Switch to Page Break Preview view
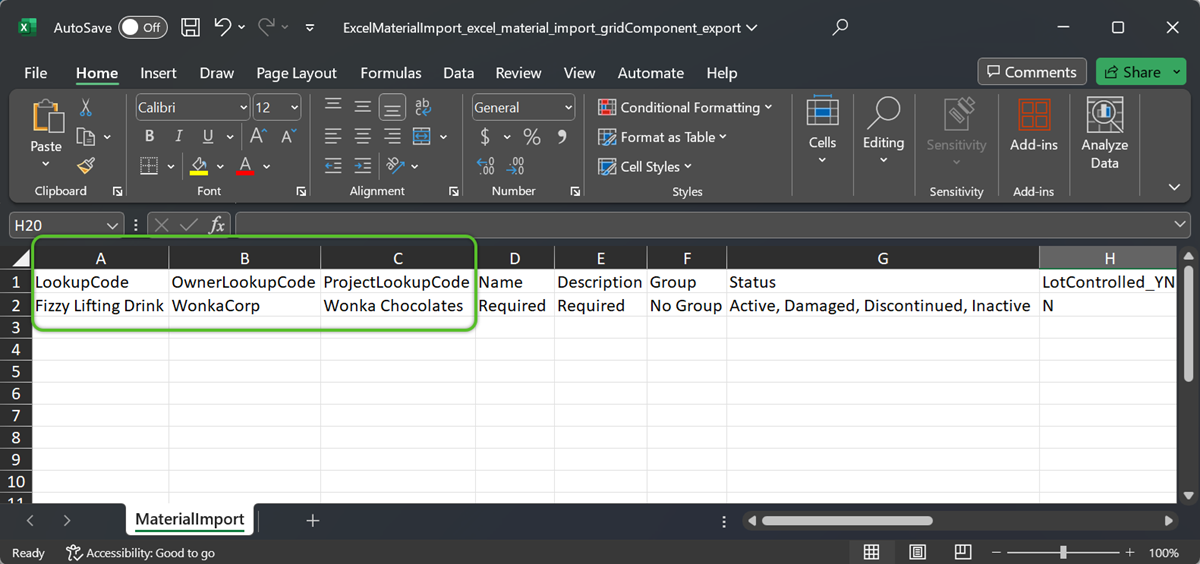The height and width of the screenshot is (564, 1200). point(962,552)
